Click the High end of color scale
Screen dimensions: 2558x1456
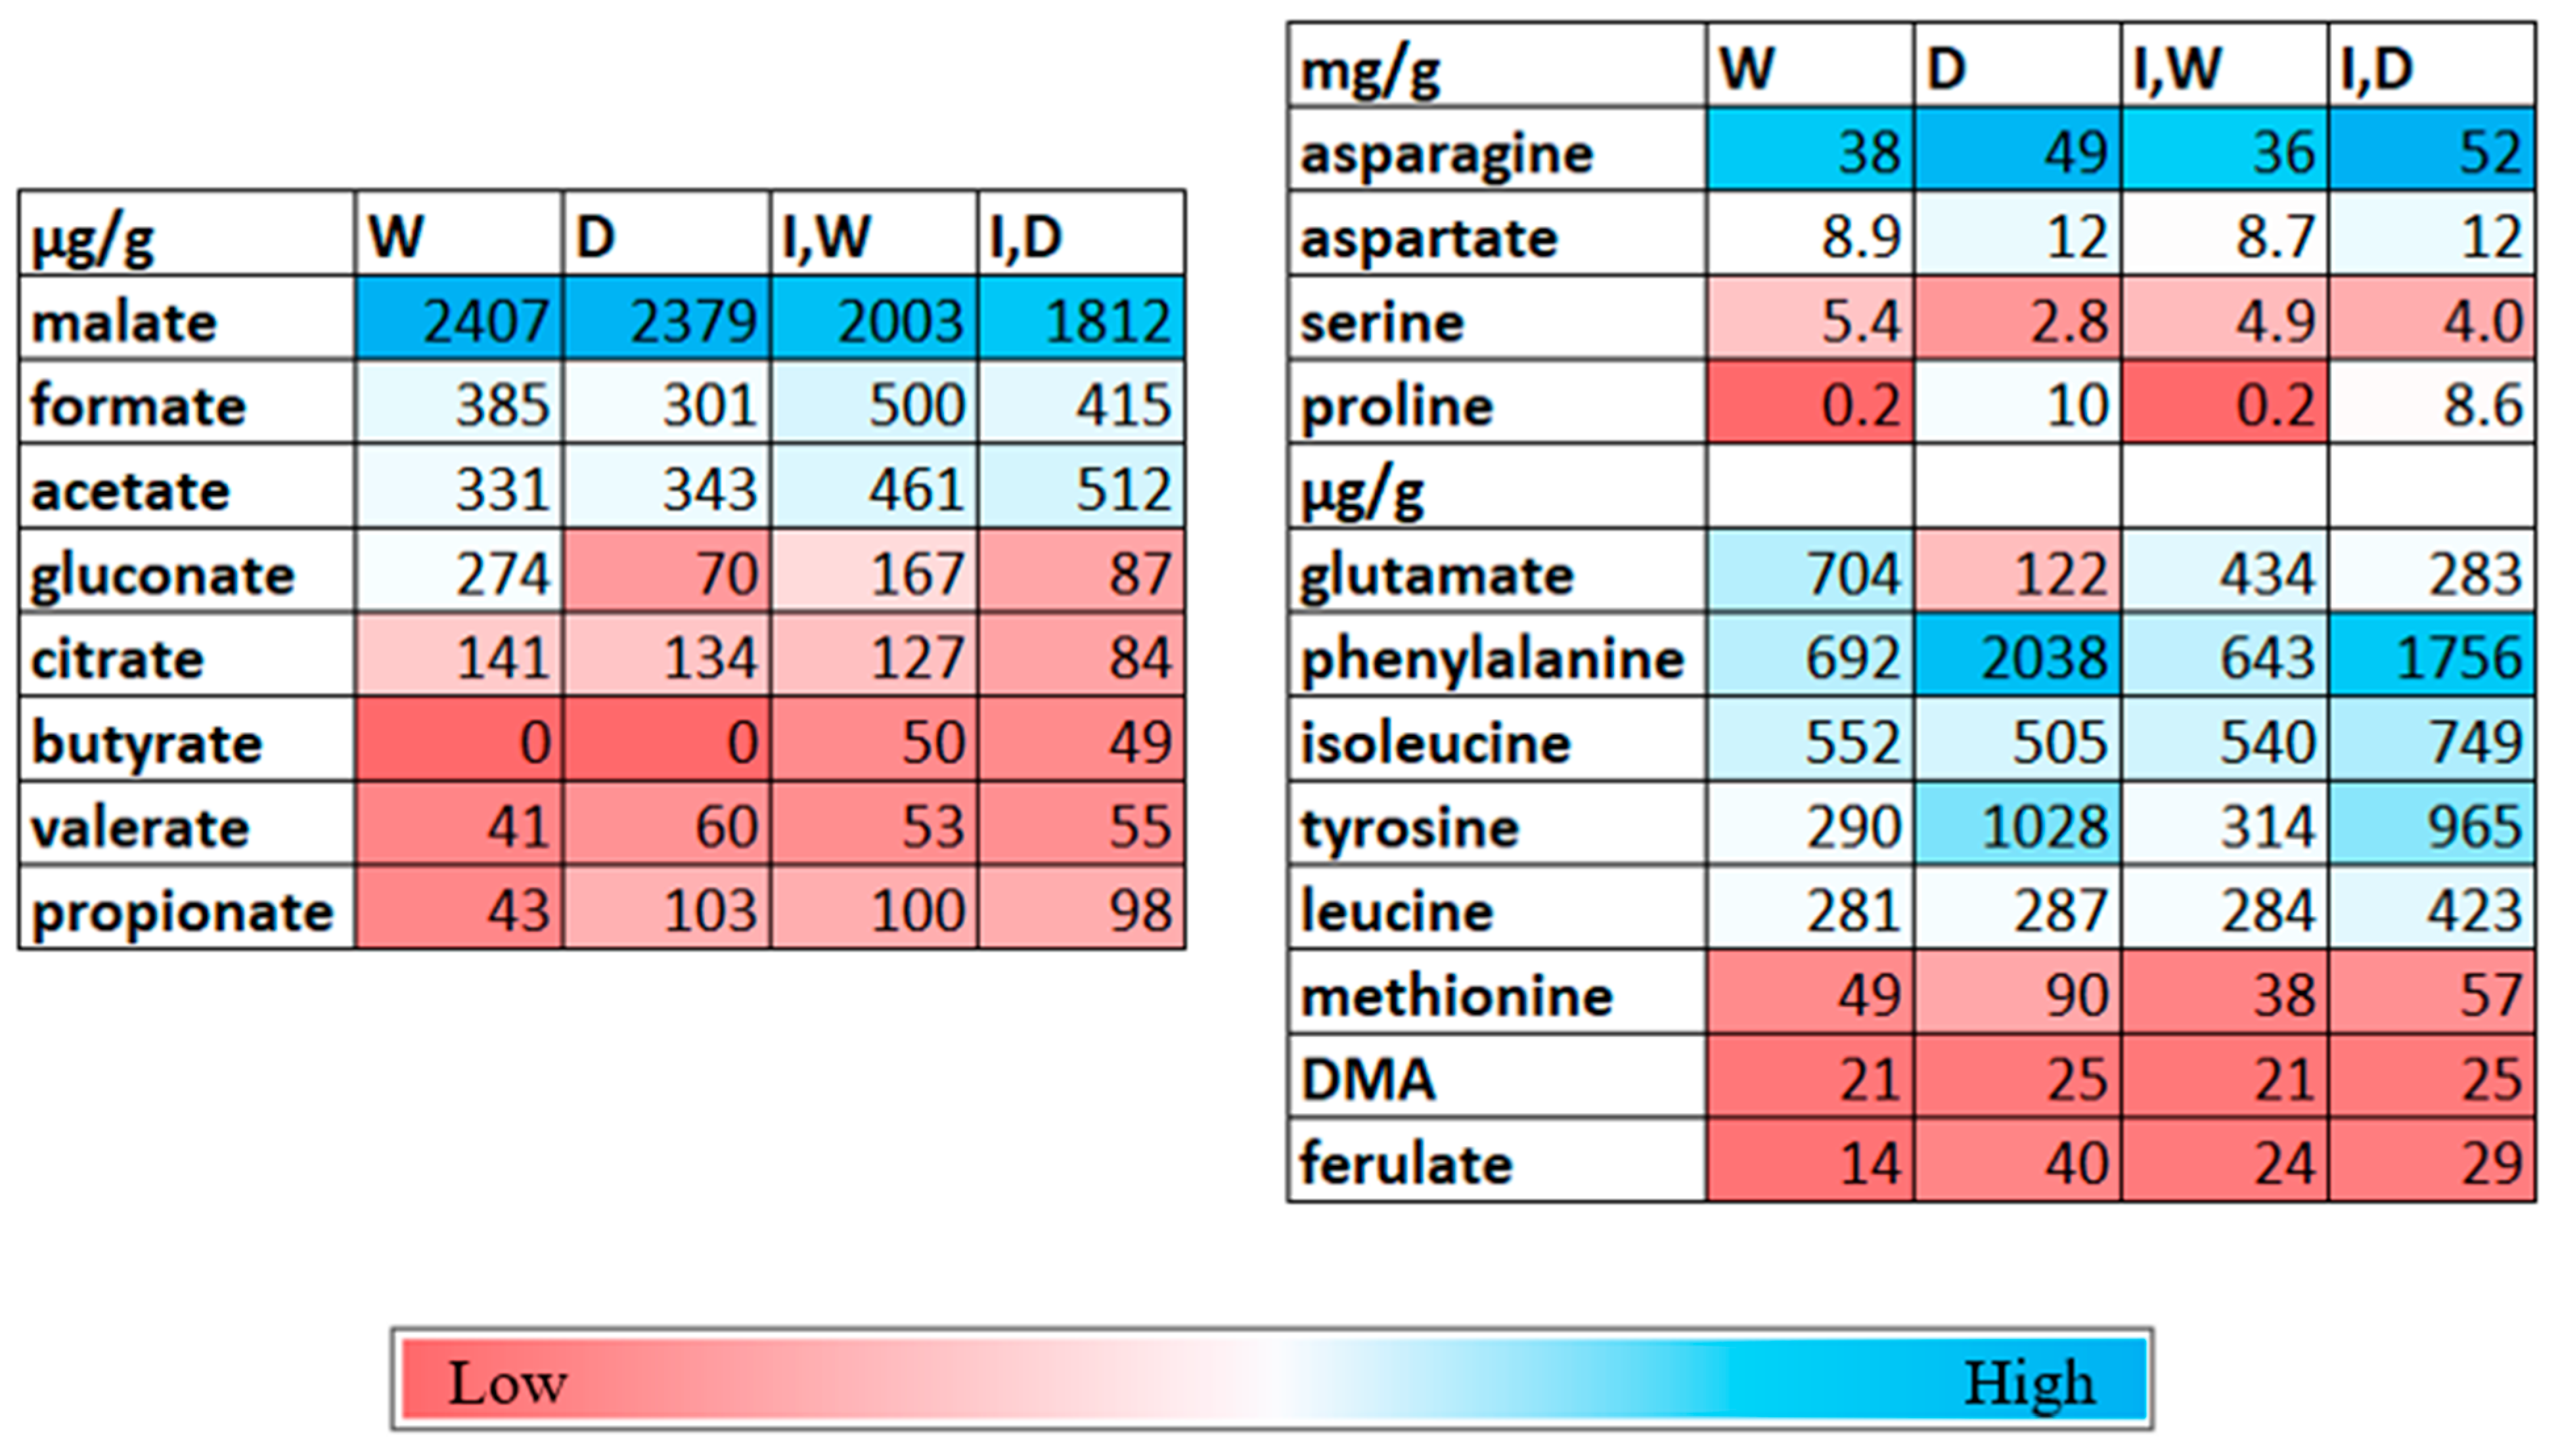[2028, 1384]
